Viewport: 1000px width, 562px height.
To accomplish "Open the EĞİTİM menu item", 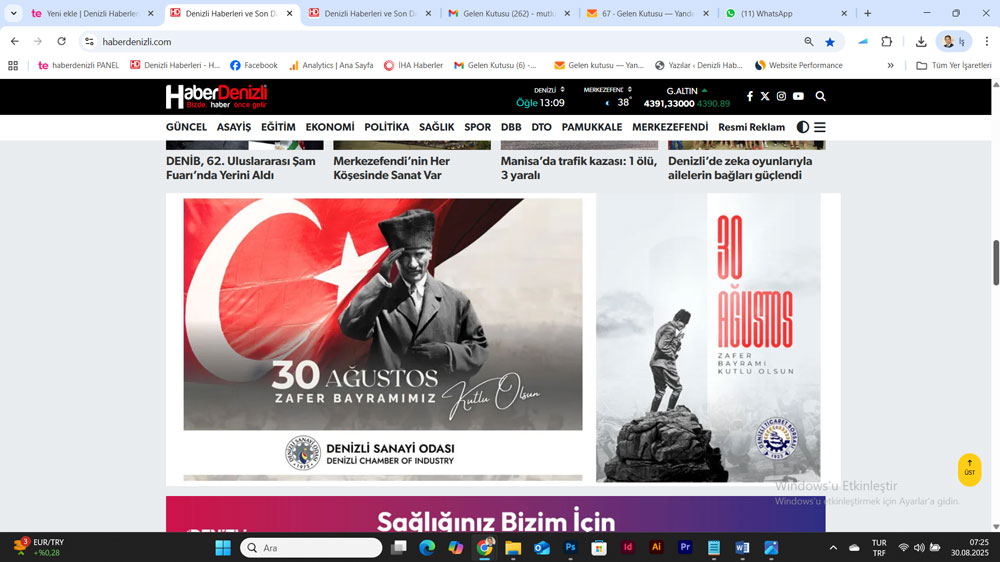I will pyautogui.click(x=278, y=127).
